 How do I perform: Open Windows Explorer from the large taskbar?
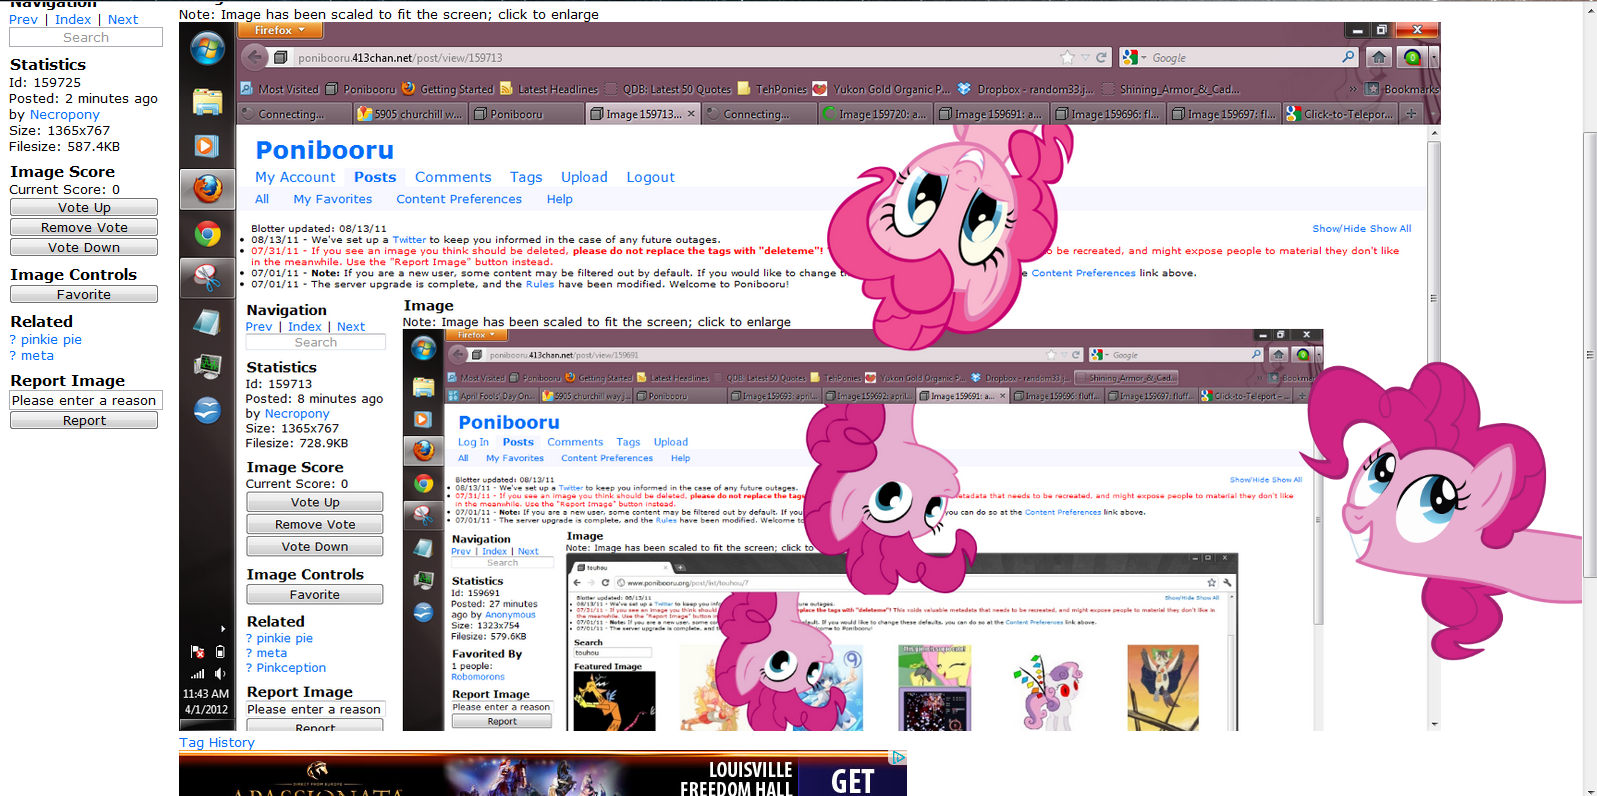point(207,101)
